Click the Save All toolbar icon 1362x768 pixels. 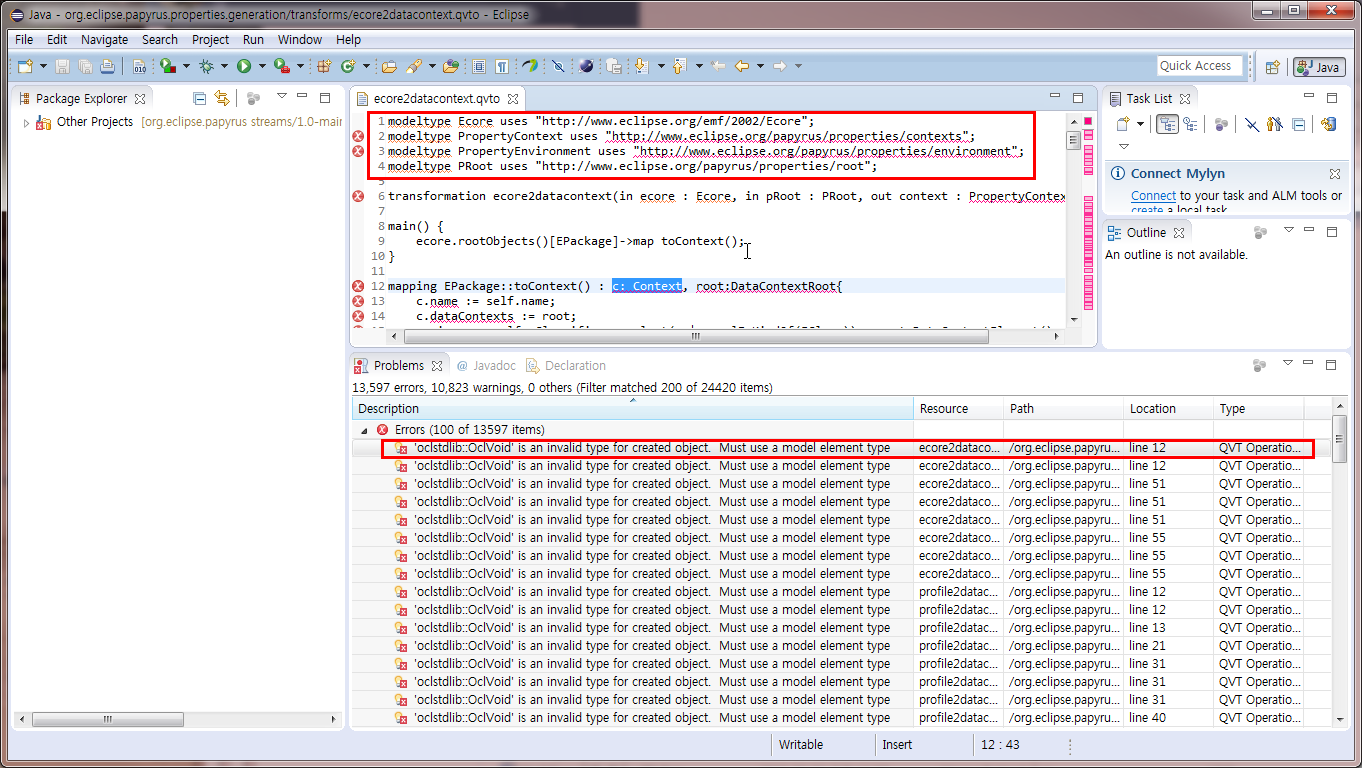click(x=85, y=66)
